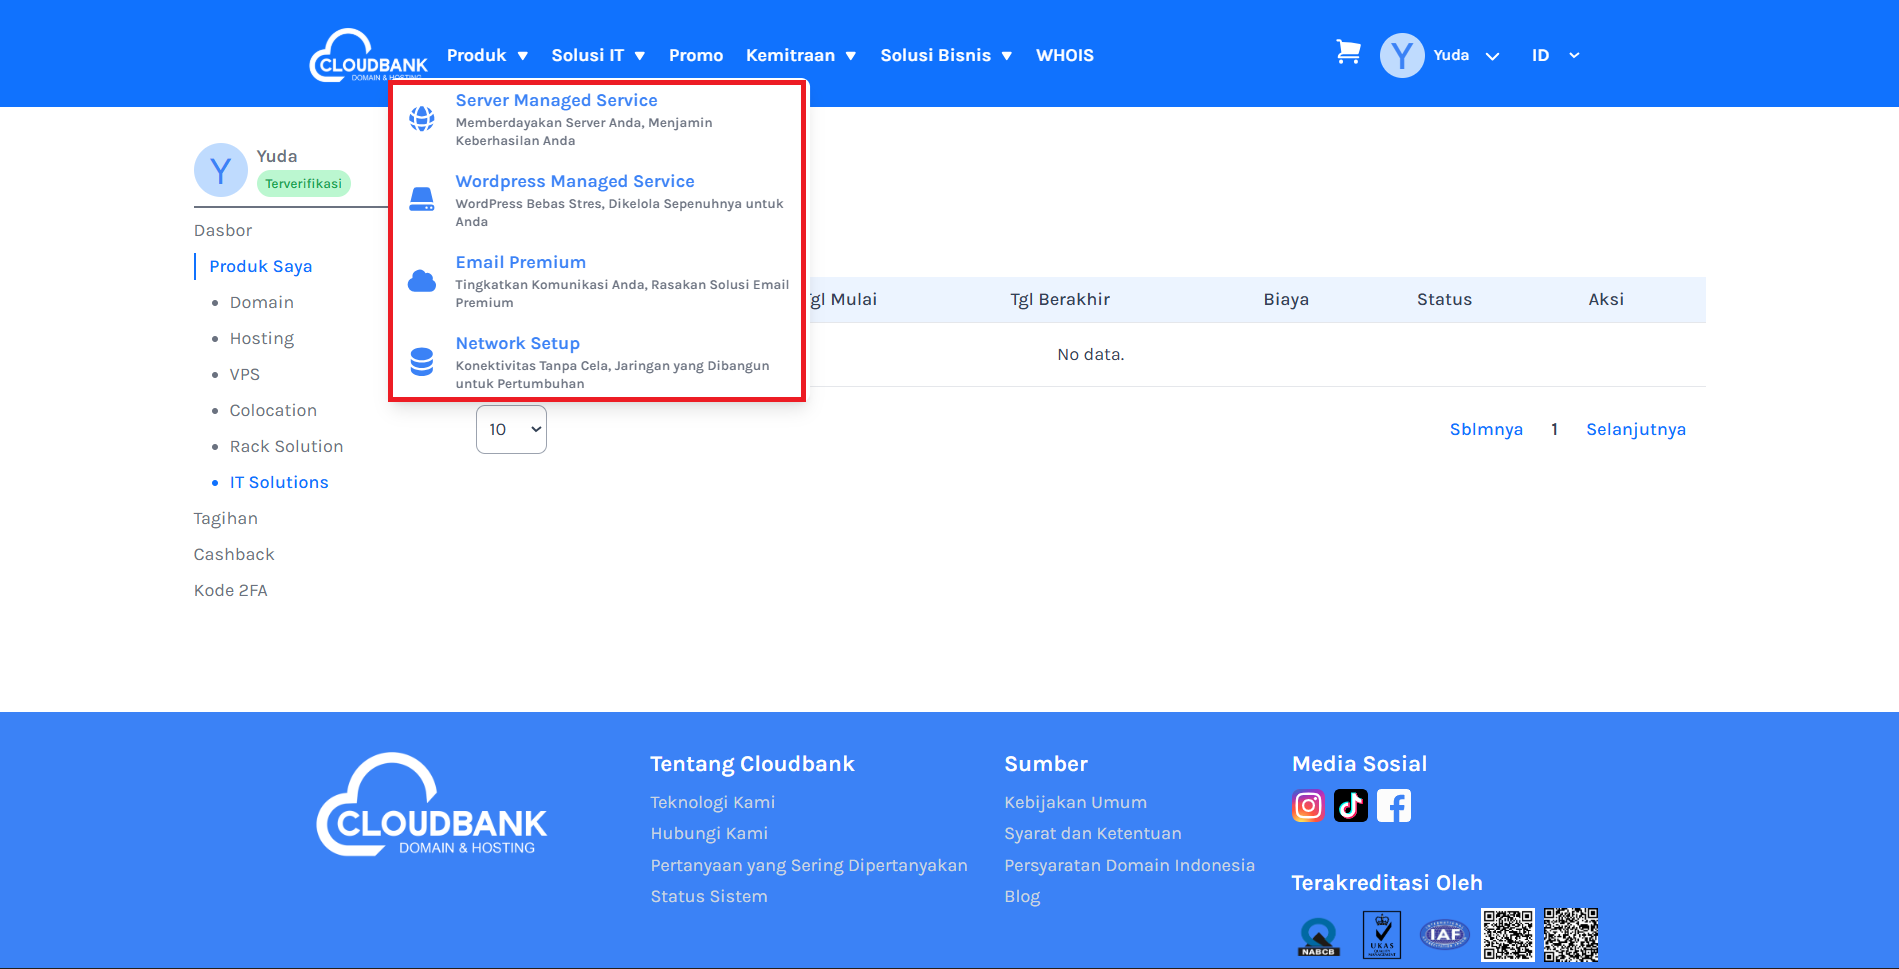Open the shopping cart icon

[1348, 53]
